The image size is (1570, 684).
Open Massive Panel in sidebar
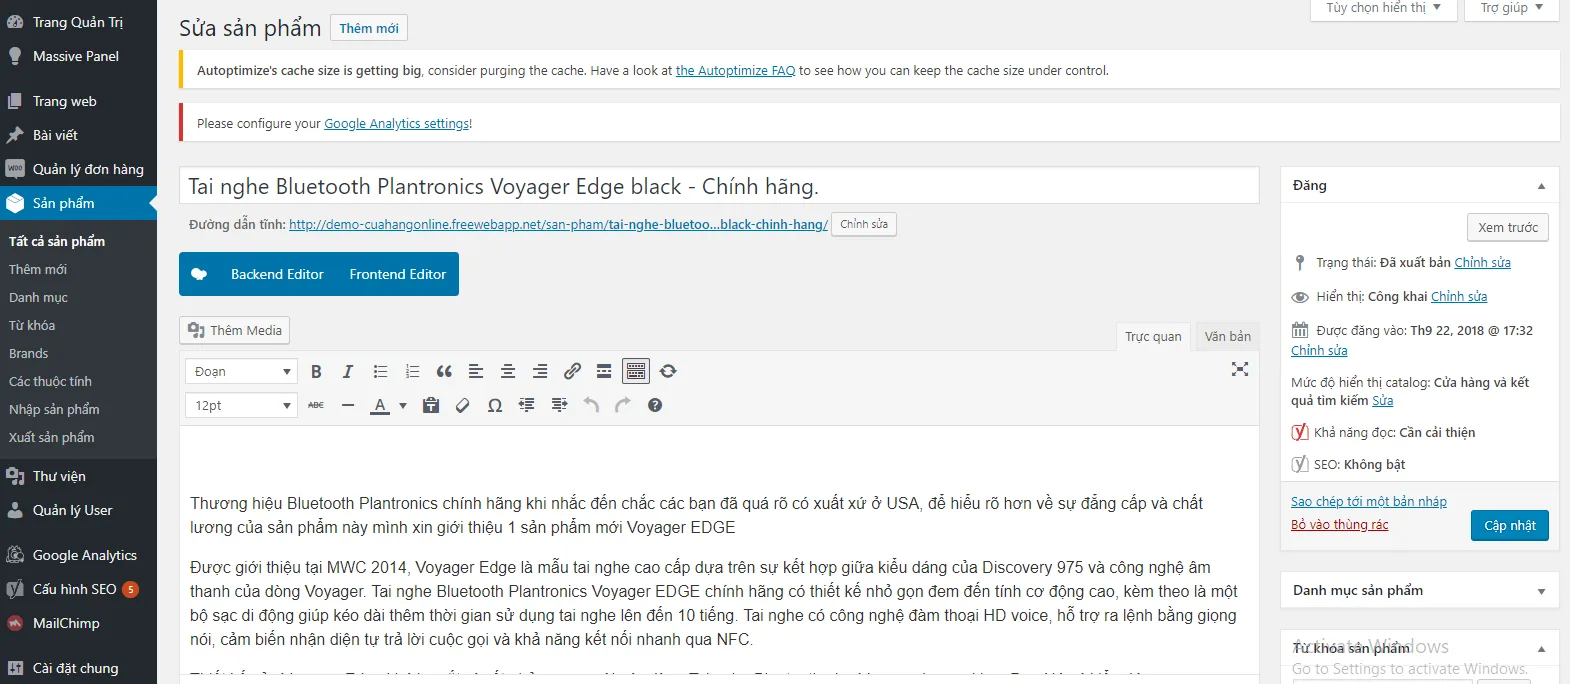coord(78,56)
